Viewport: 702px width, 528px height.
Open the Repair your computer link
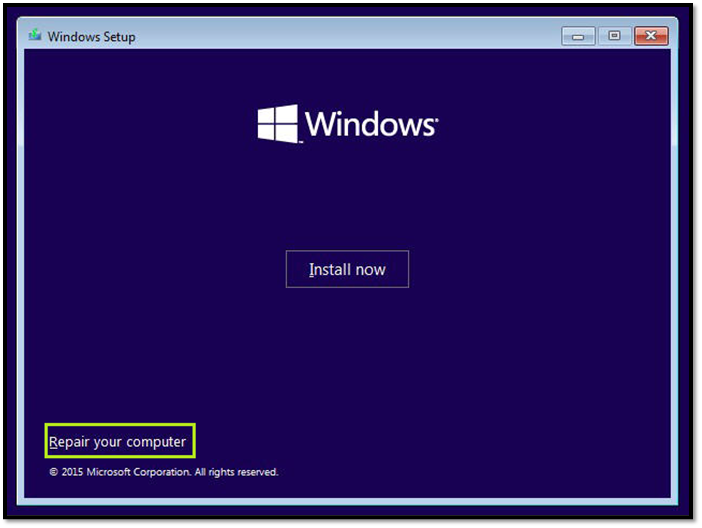point(118,441)
